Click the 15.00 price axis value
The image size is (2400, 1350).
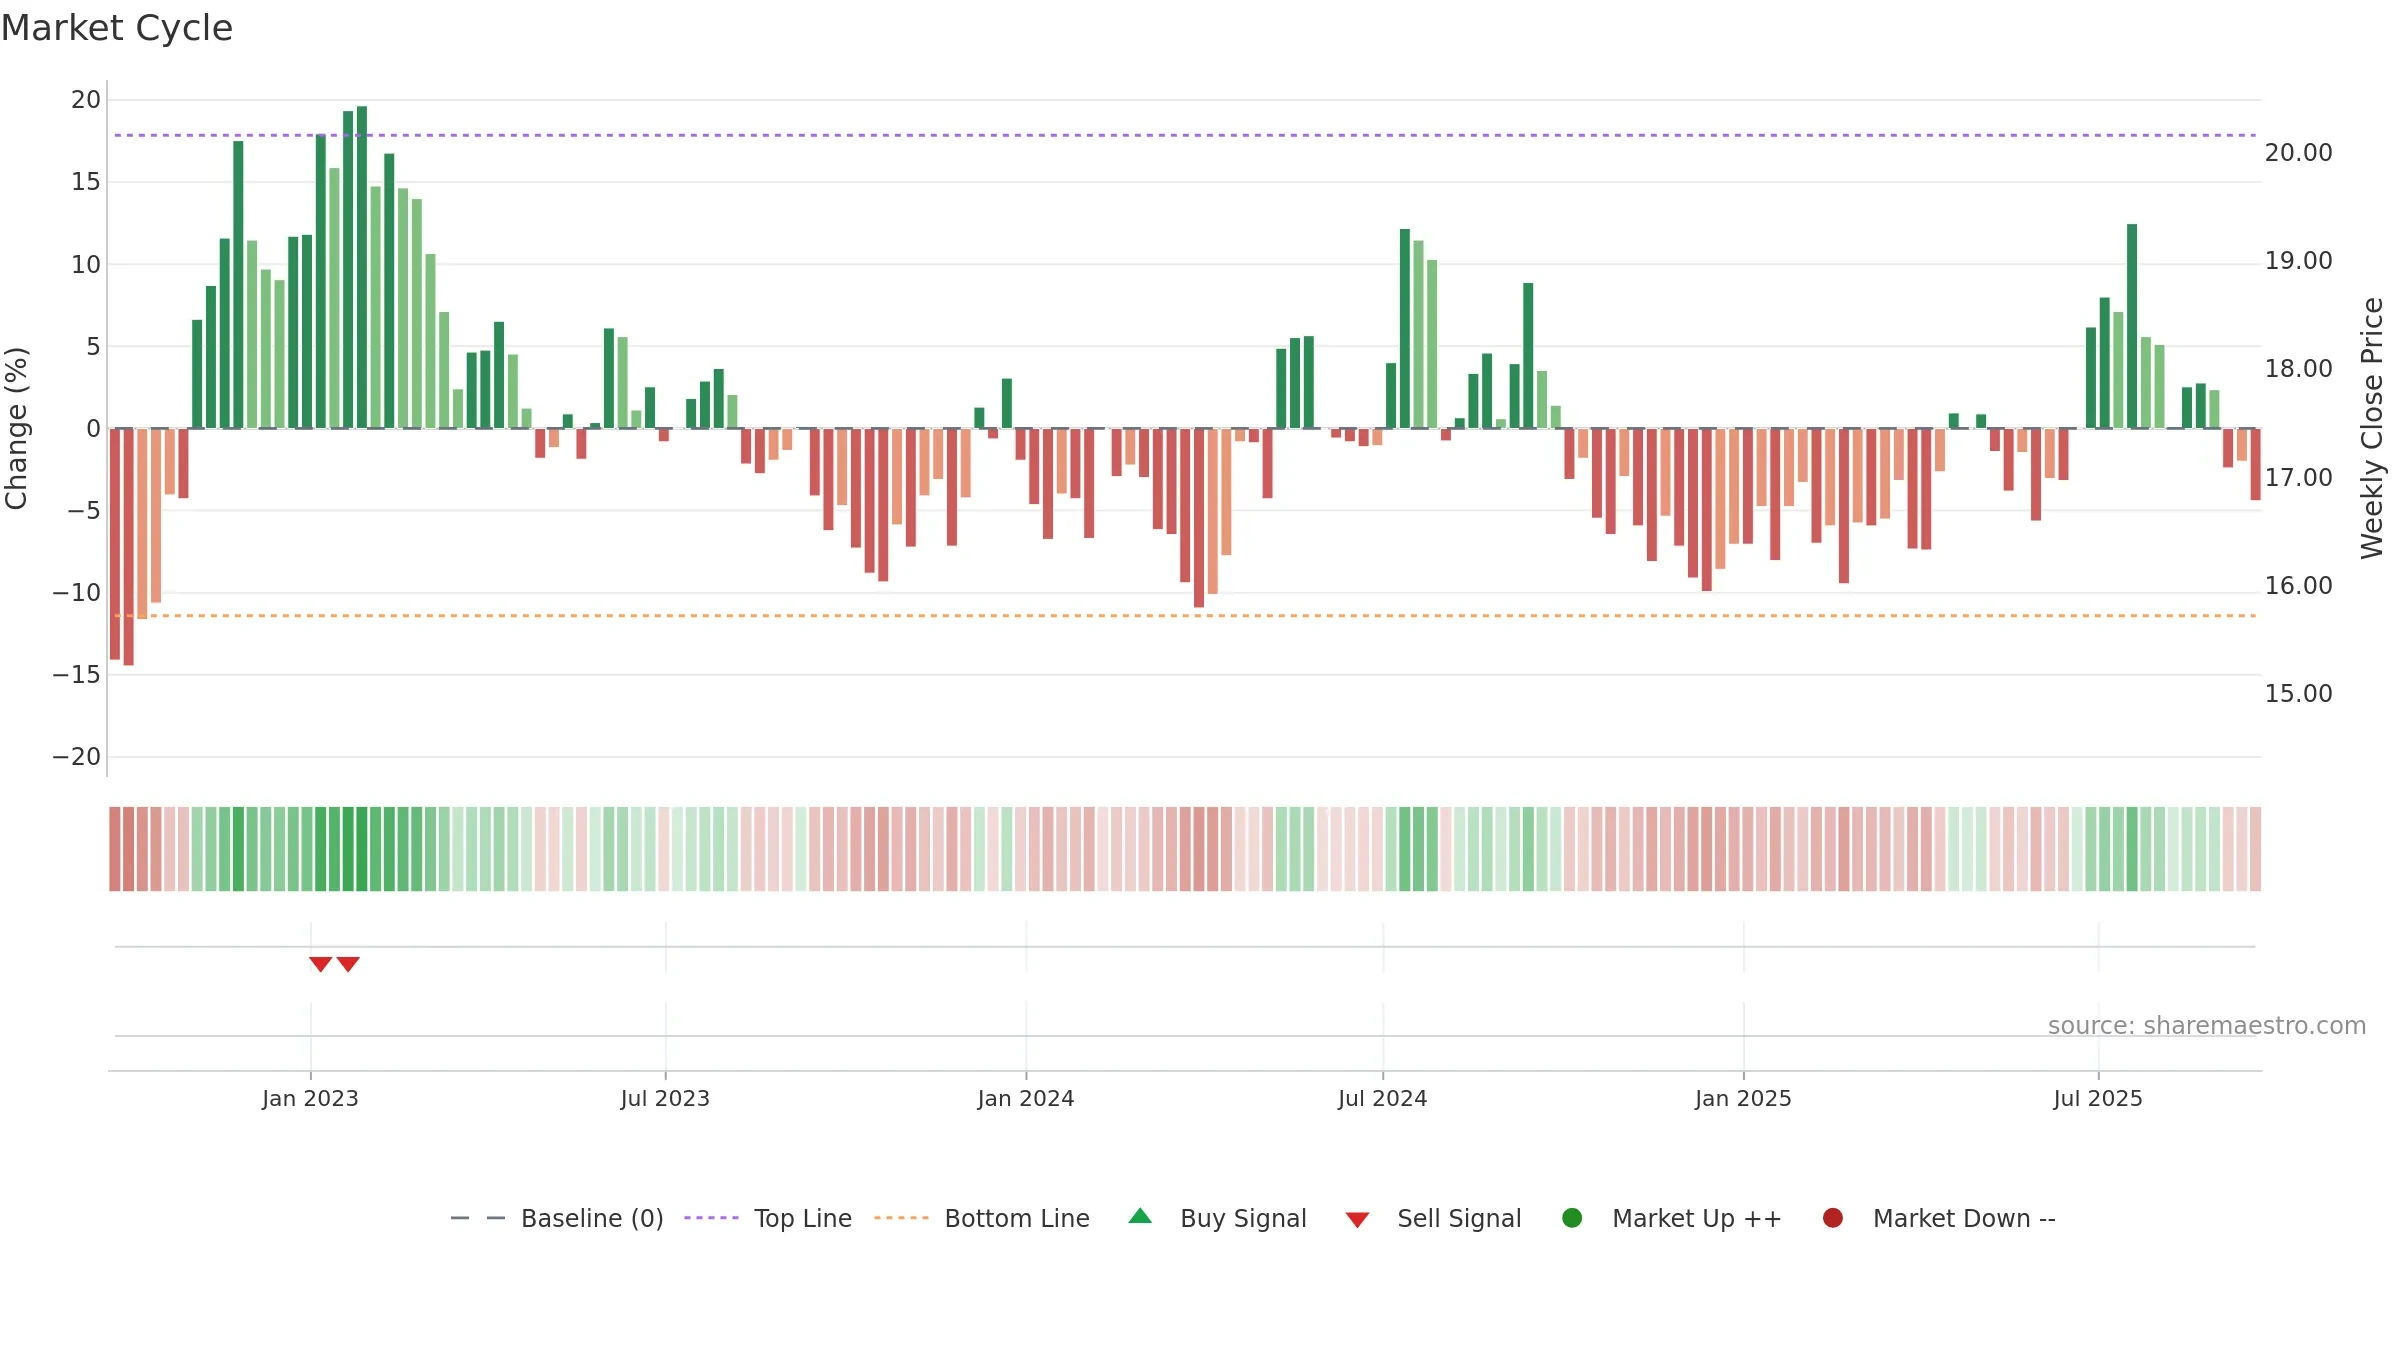pos(2298,694)
